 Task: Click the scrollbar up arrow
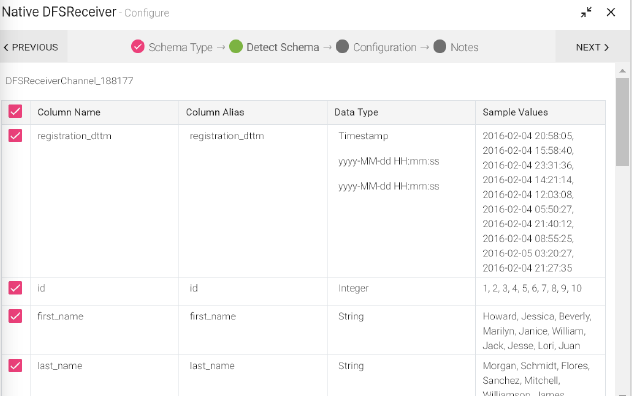[622, 71]
